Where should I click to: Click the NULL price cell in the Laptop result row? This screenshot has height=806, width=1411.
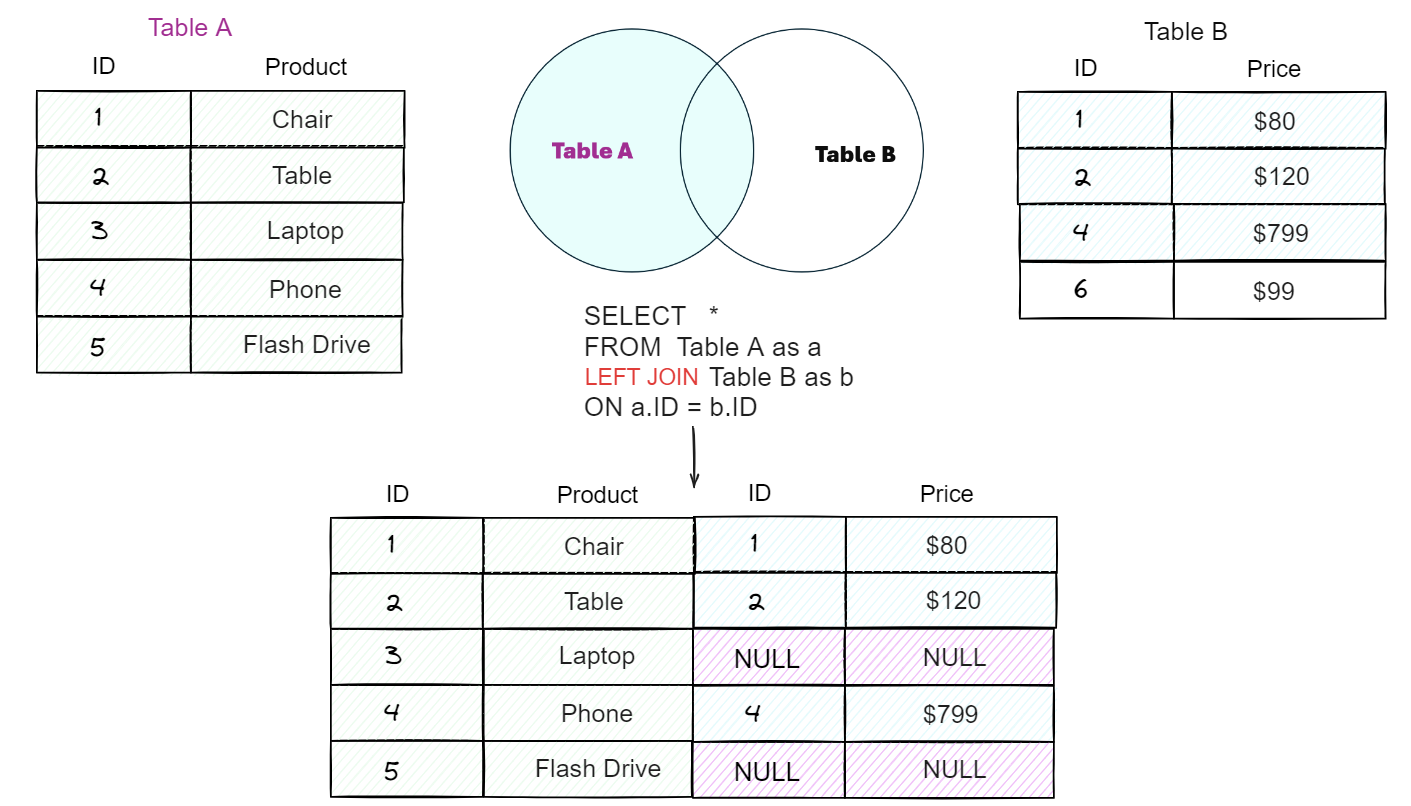pyautogui.click(x=954, y=658)
